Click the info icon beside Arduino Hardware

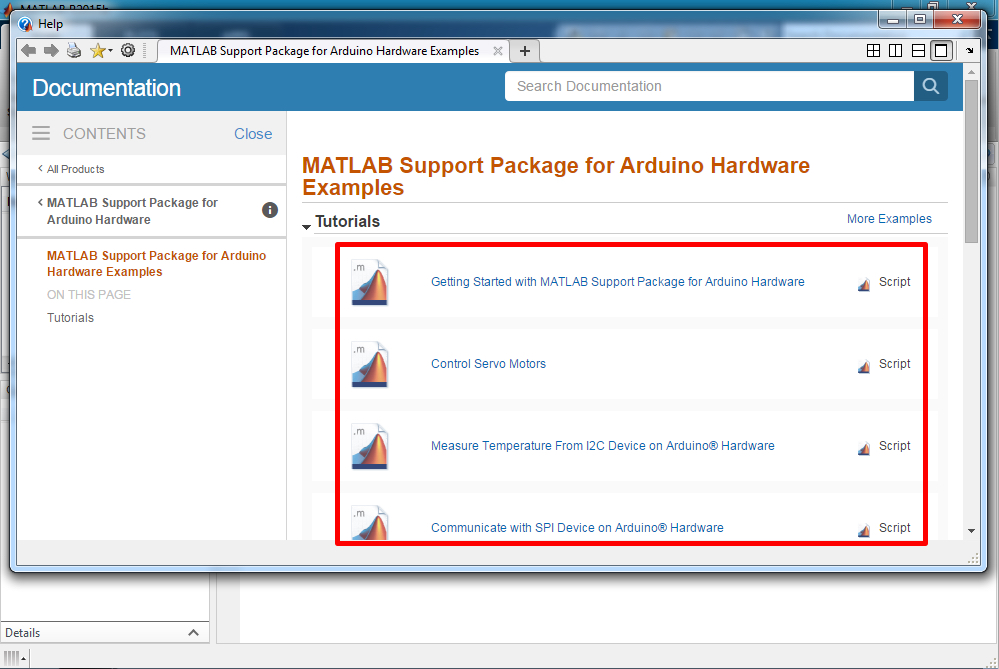point(270,210)
